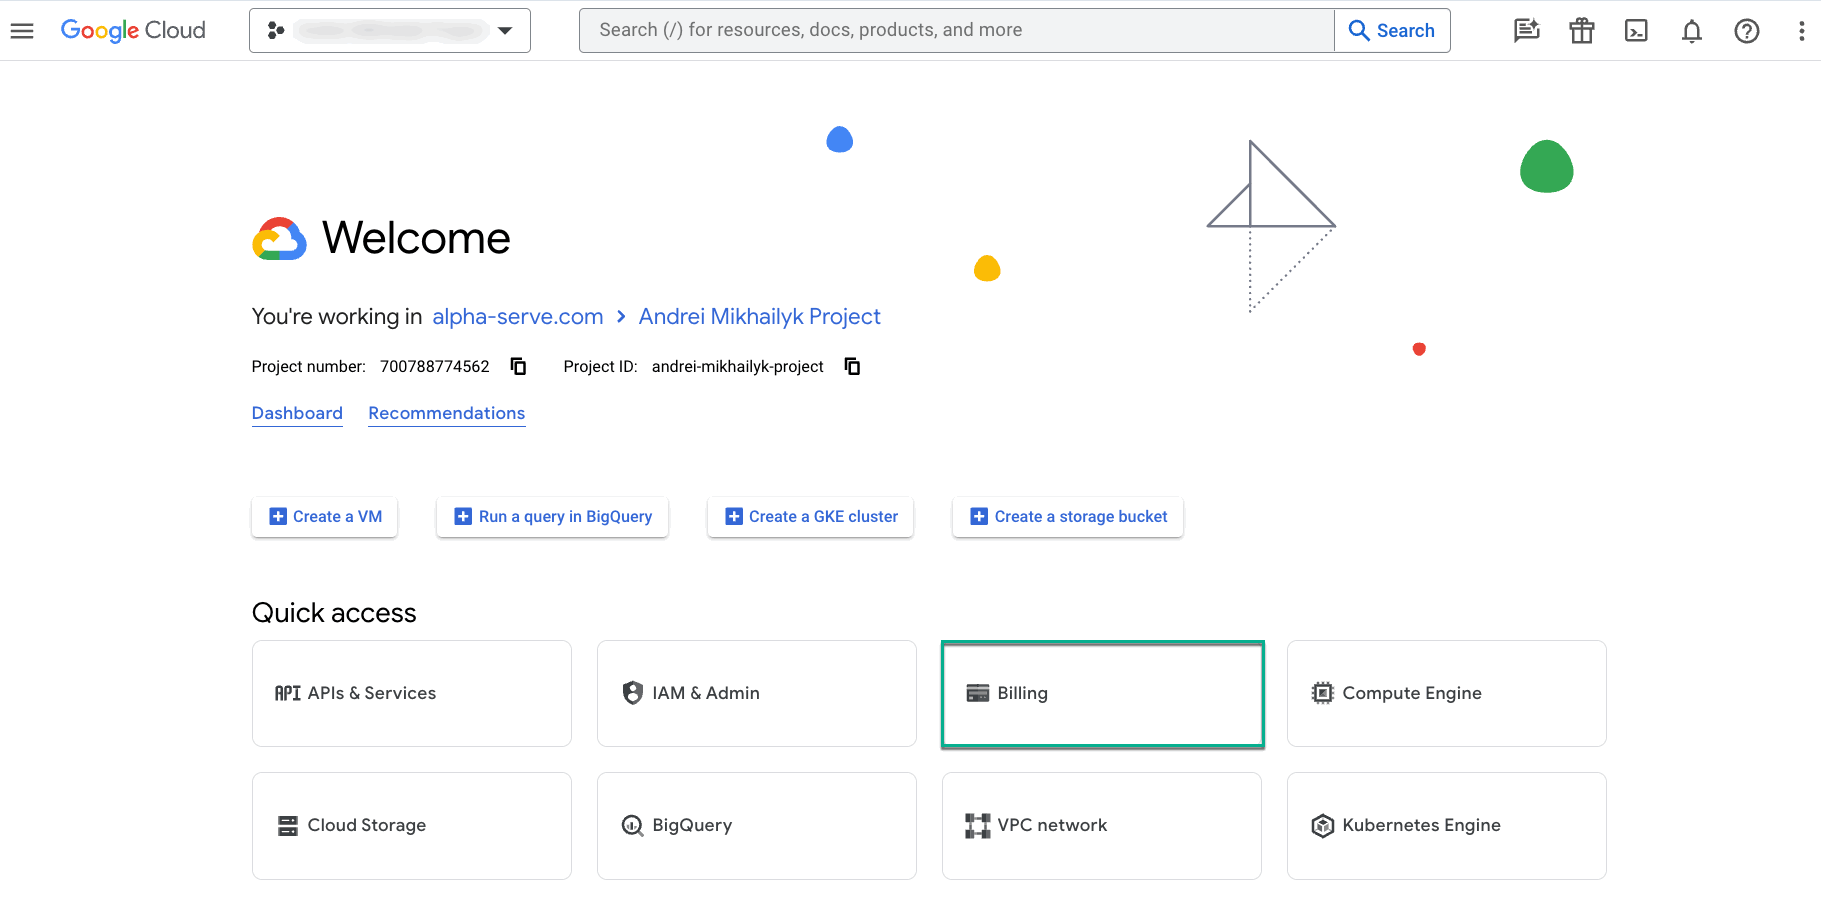Viewport: 1821px width, 921px height.
Task: Expand the project selector dropdown
Action: point(505,30)
